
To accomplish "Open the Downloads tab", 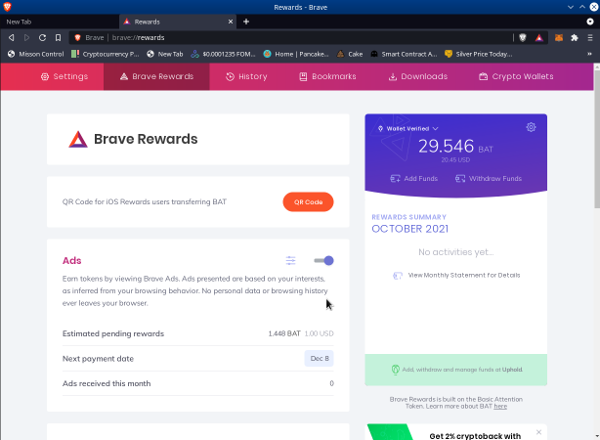I will click(418, 77).
